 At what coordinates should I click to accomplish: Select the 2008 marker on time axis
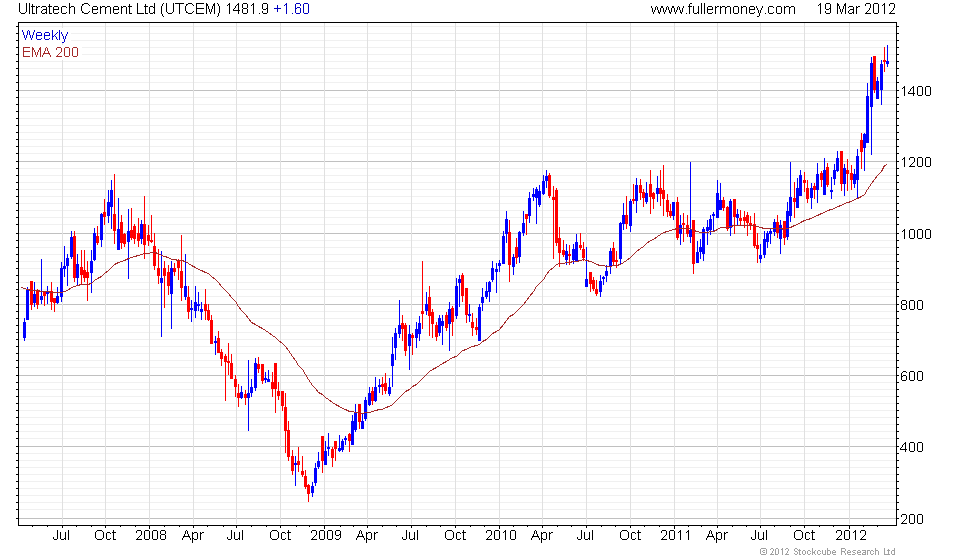pyautogui.click(x=150, y=535)
